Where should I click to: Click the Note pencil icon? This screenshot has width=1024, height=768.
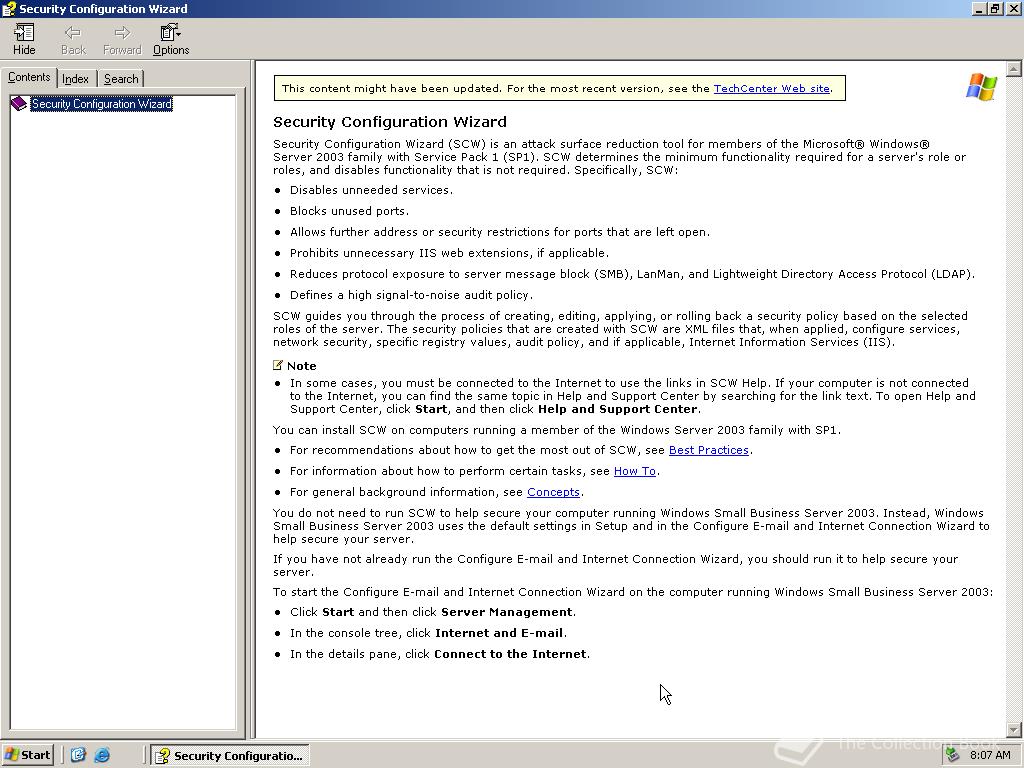278,365
